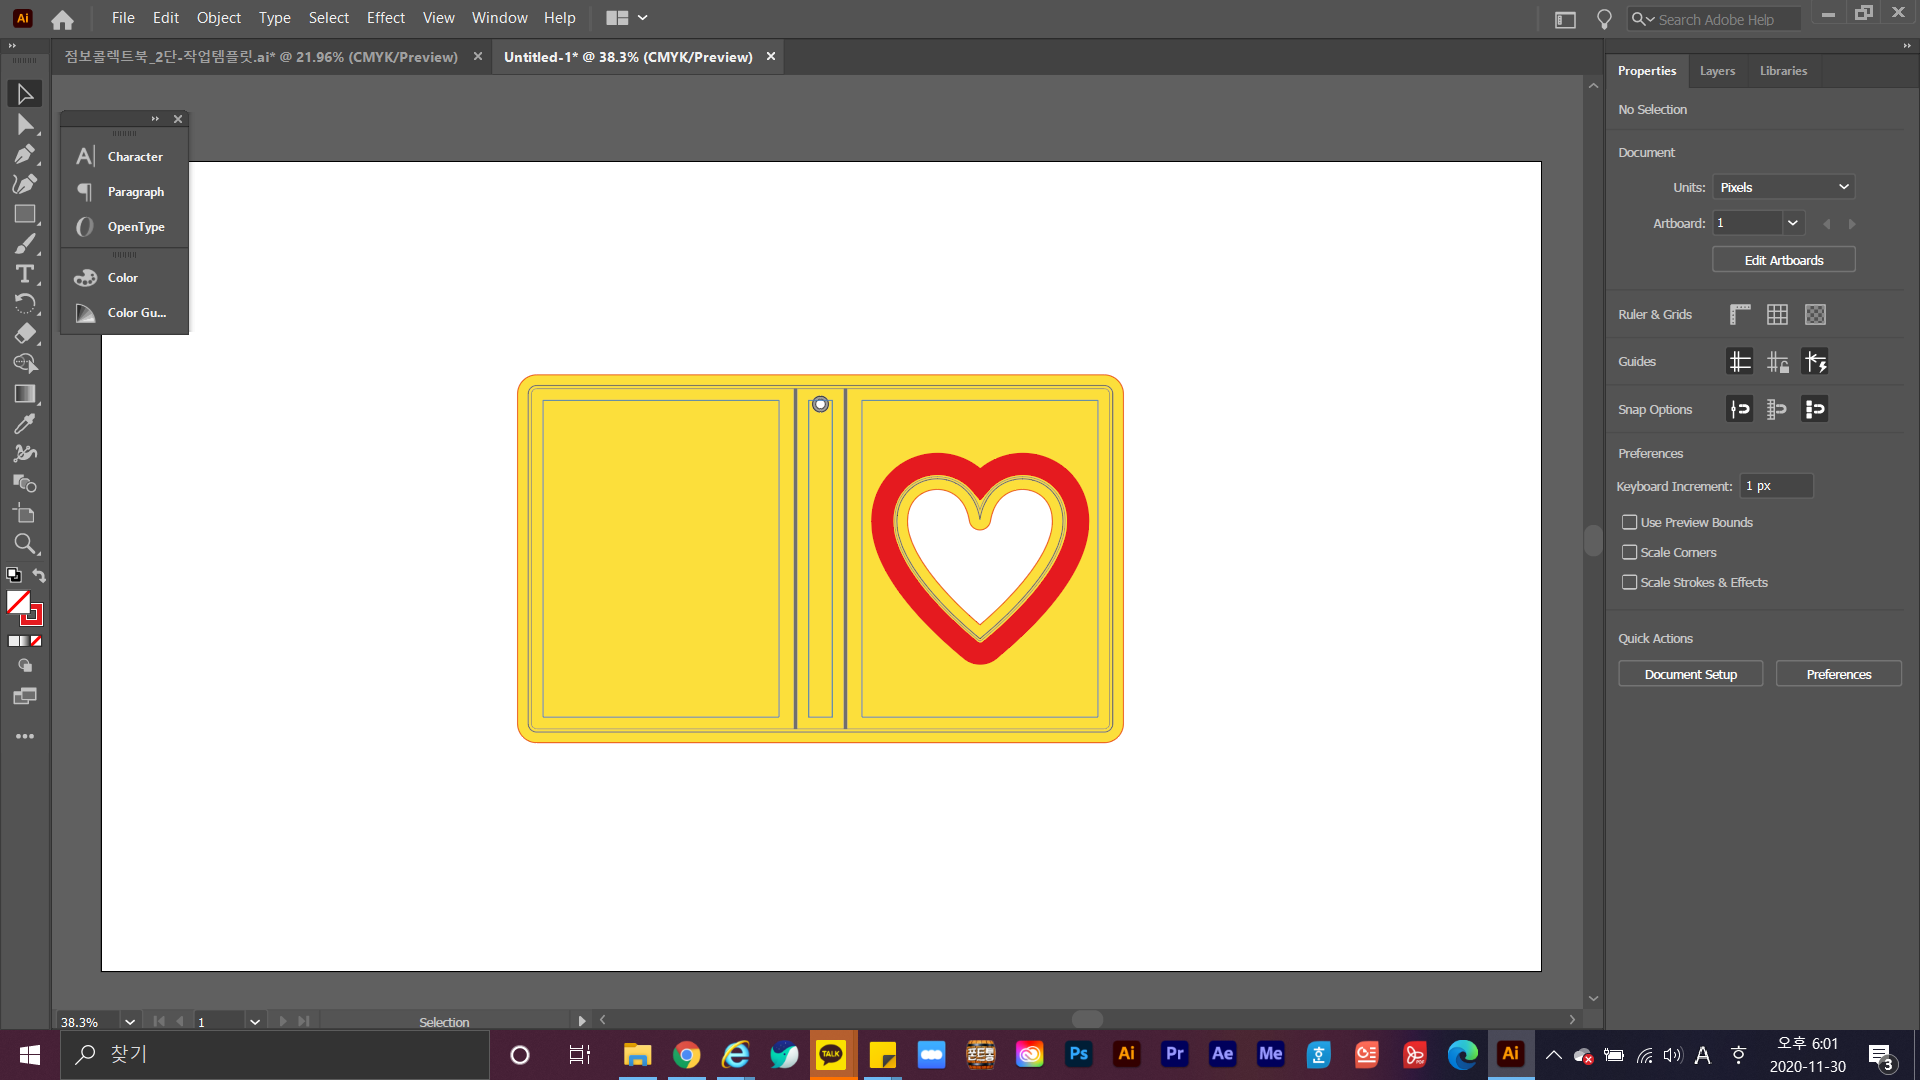
Task: Expand the Artboard number dropdown
Action: [x=1793, y=223]
